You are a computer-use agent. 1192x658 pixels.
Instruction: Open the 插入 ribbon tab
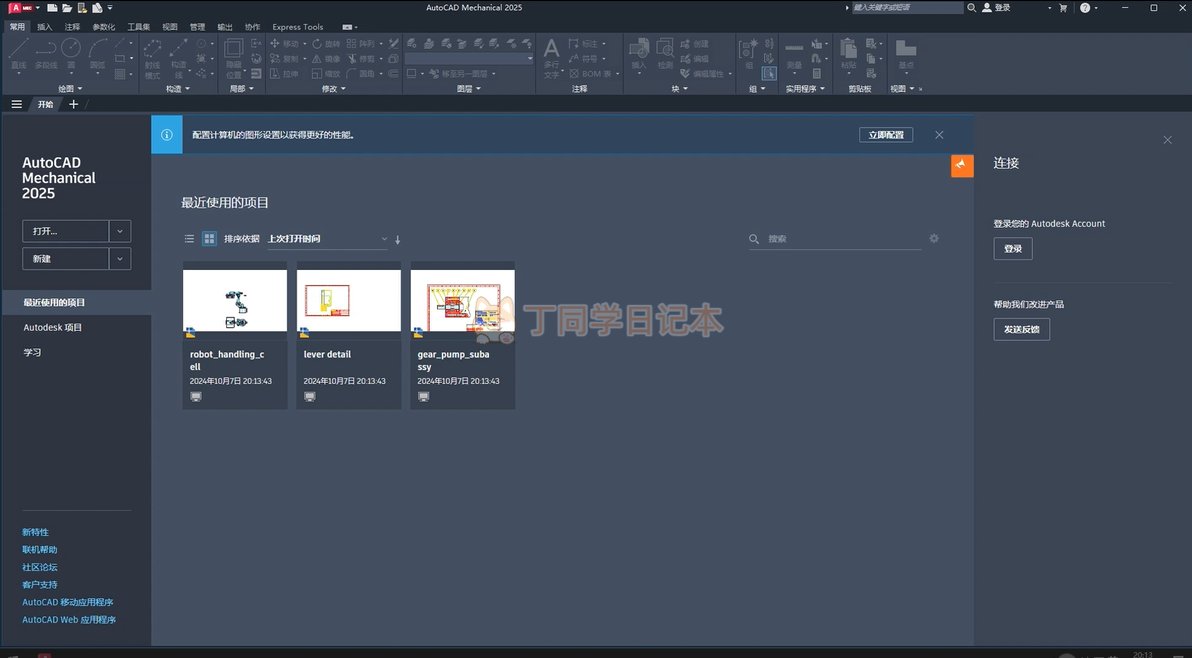pos(45,27)
